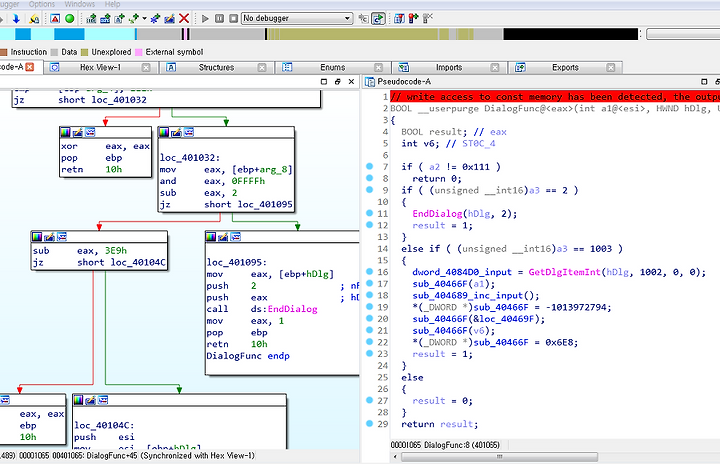
Task: Click the open function calls graph icon
Action: [x=91, y=18]
